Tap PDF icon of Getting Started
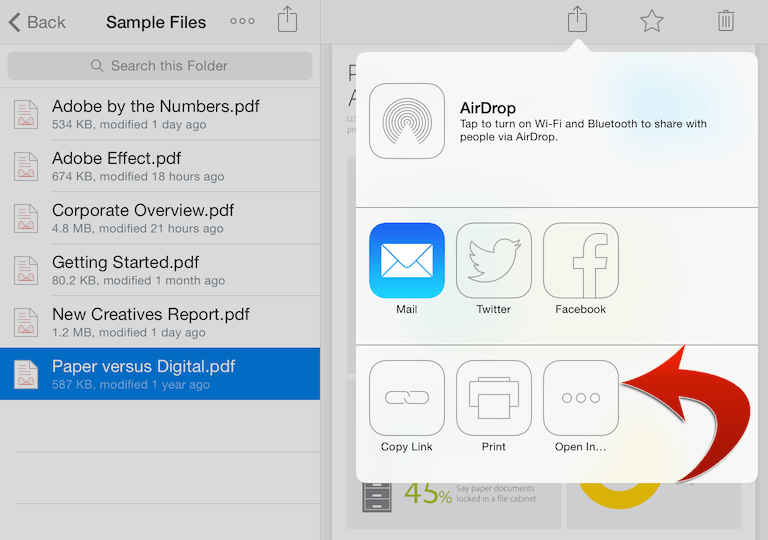This screenshot has height=540, width=768. [x=25, y=270]
